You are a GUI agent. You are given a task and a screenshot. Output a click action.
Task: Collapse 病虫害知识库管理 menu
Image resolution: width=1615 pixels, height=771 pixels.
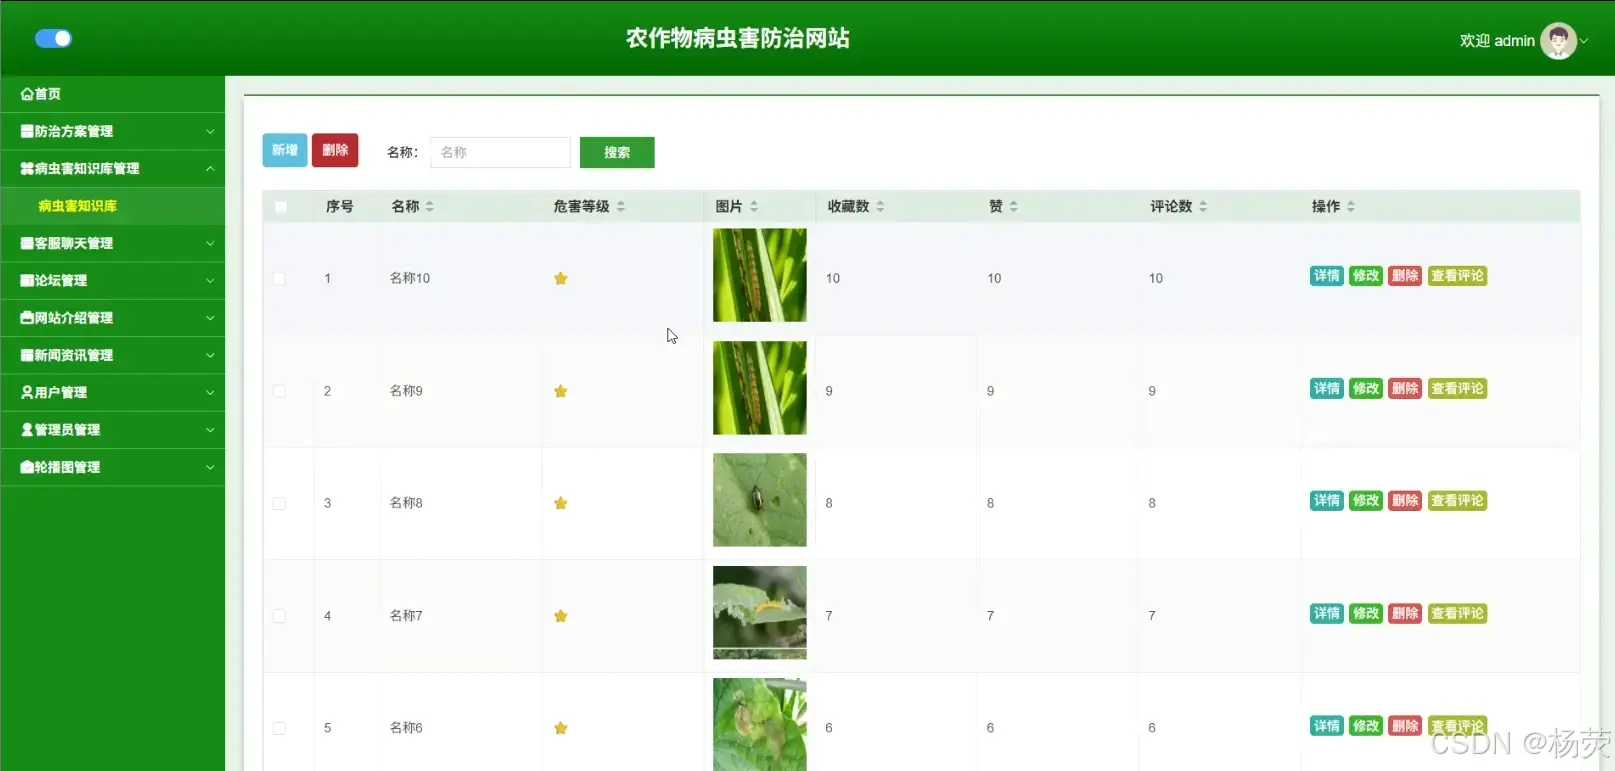pos(112,168)
